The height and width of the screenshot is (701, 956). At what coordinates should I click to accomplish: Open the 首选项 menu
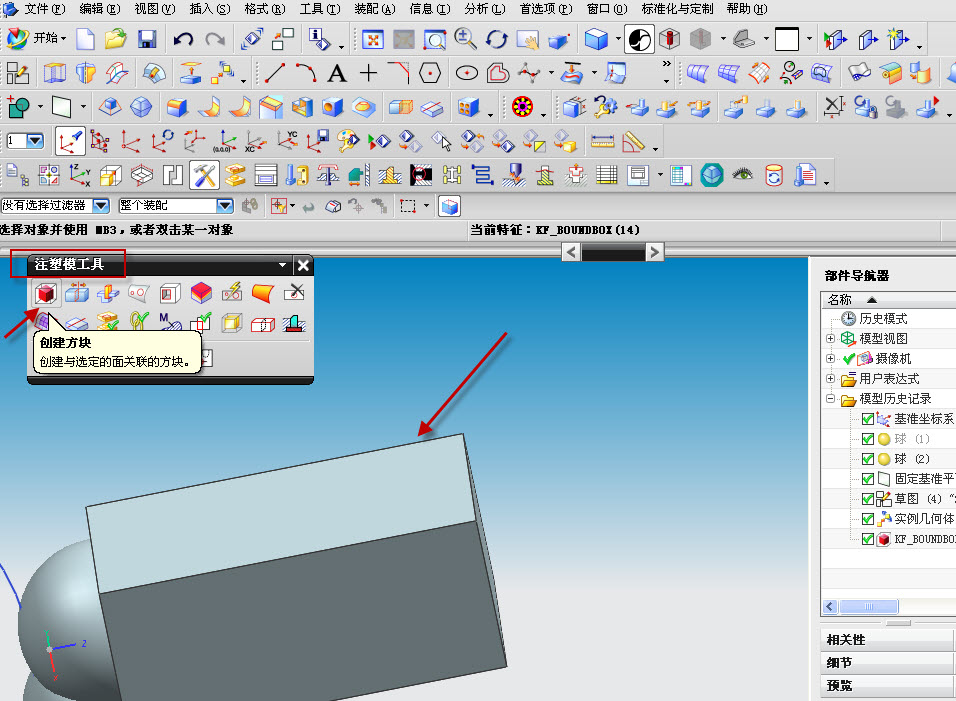(546, 9)
